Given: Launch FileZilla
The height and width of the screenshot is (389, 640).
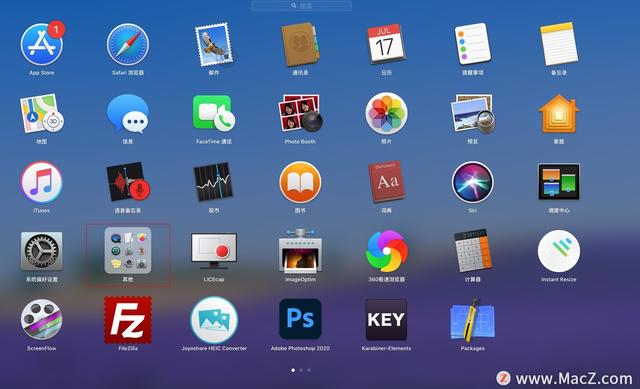Looking at the screenshot, I should (128, 320).
